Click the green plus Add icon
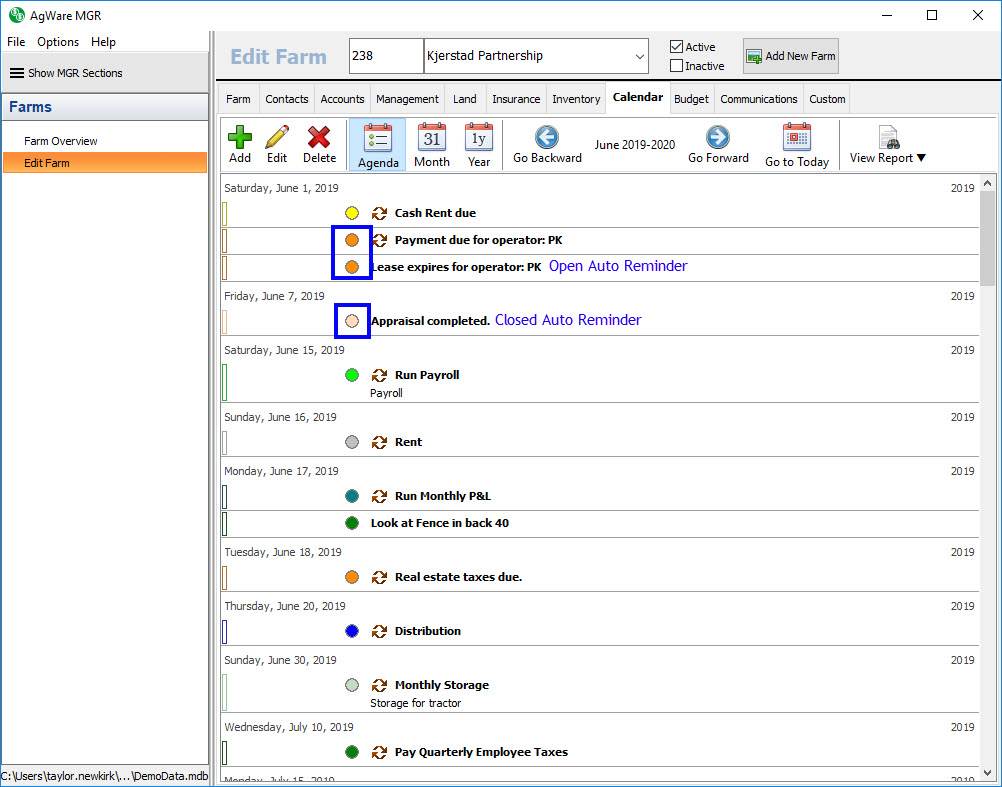Viewport: 1002px width, 787px height. (240, 137)
